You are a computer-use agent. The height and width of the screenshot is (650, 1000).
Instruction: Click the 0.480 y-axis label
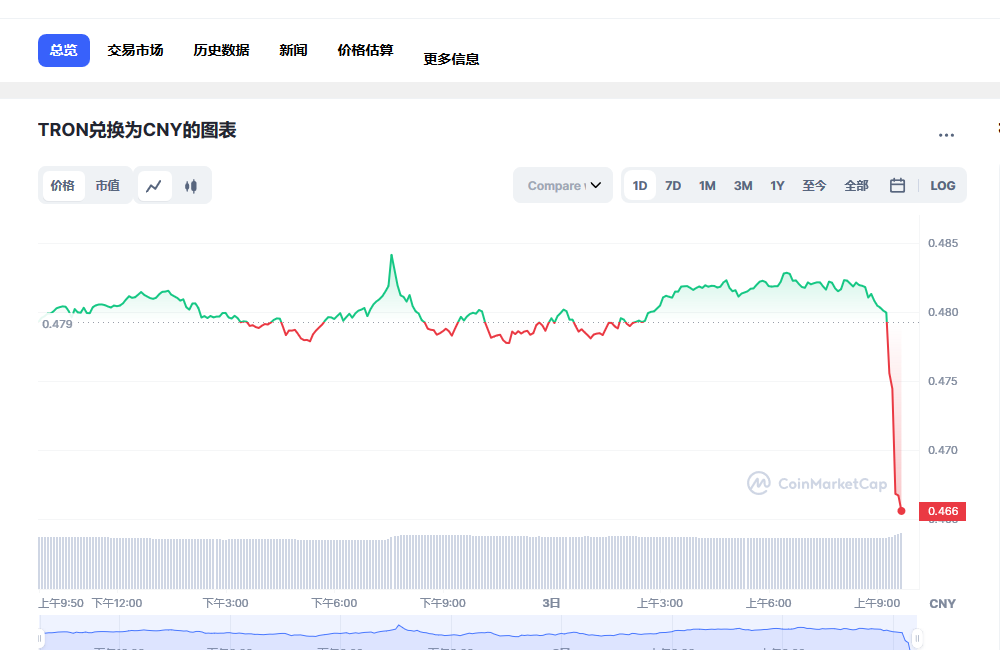point(943,312)
